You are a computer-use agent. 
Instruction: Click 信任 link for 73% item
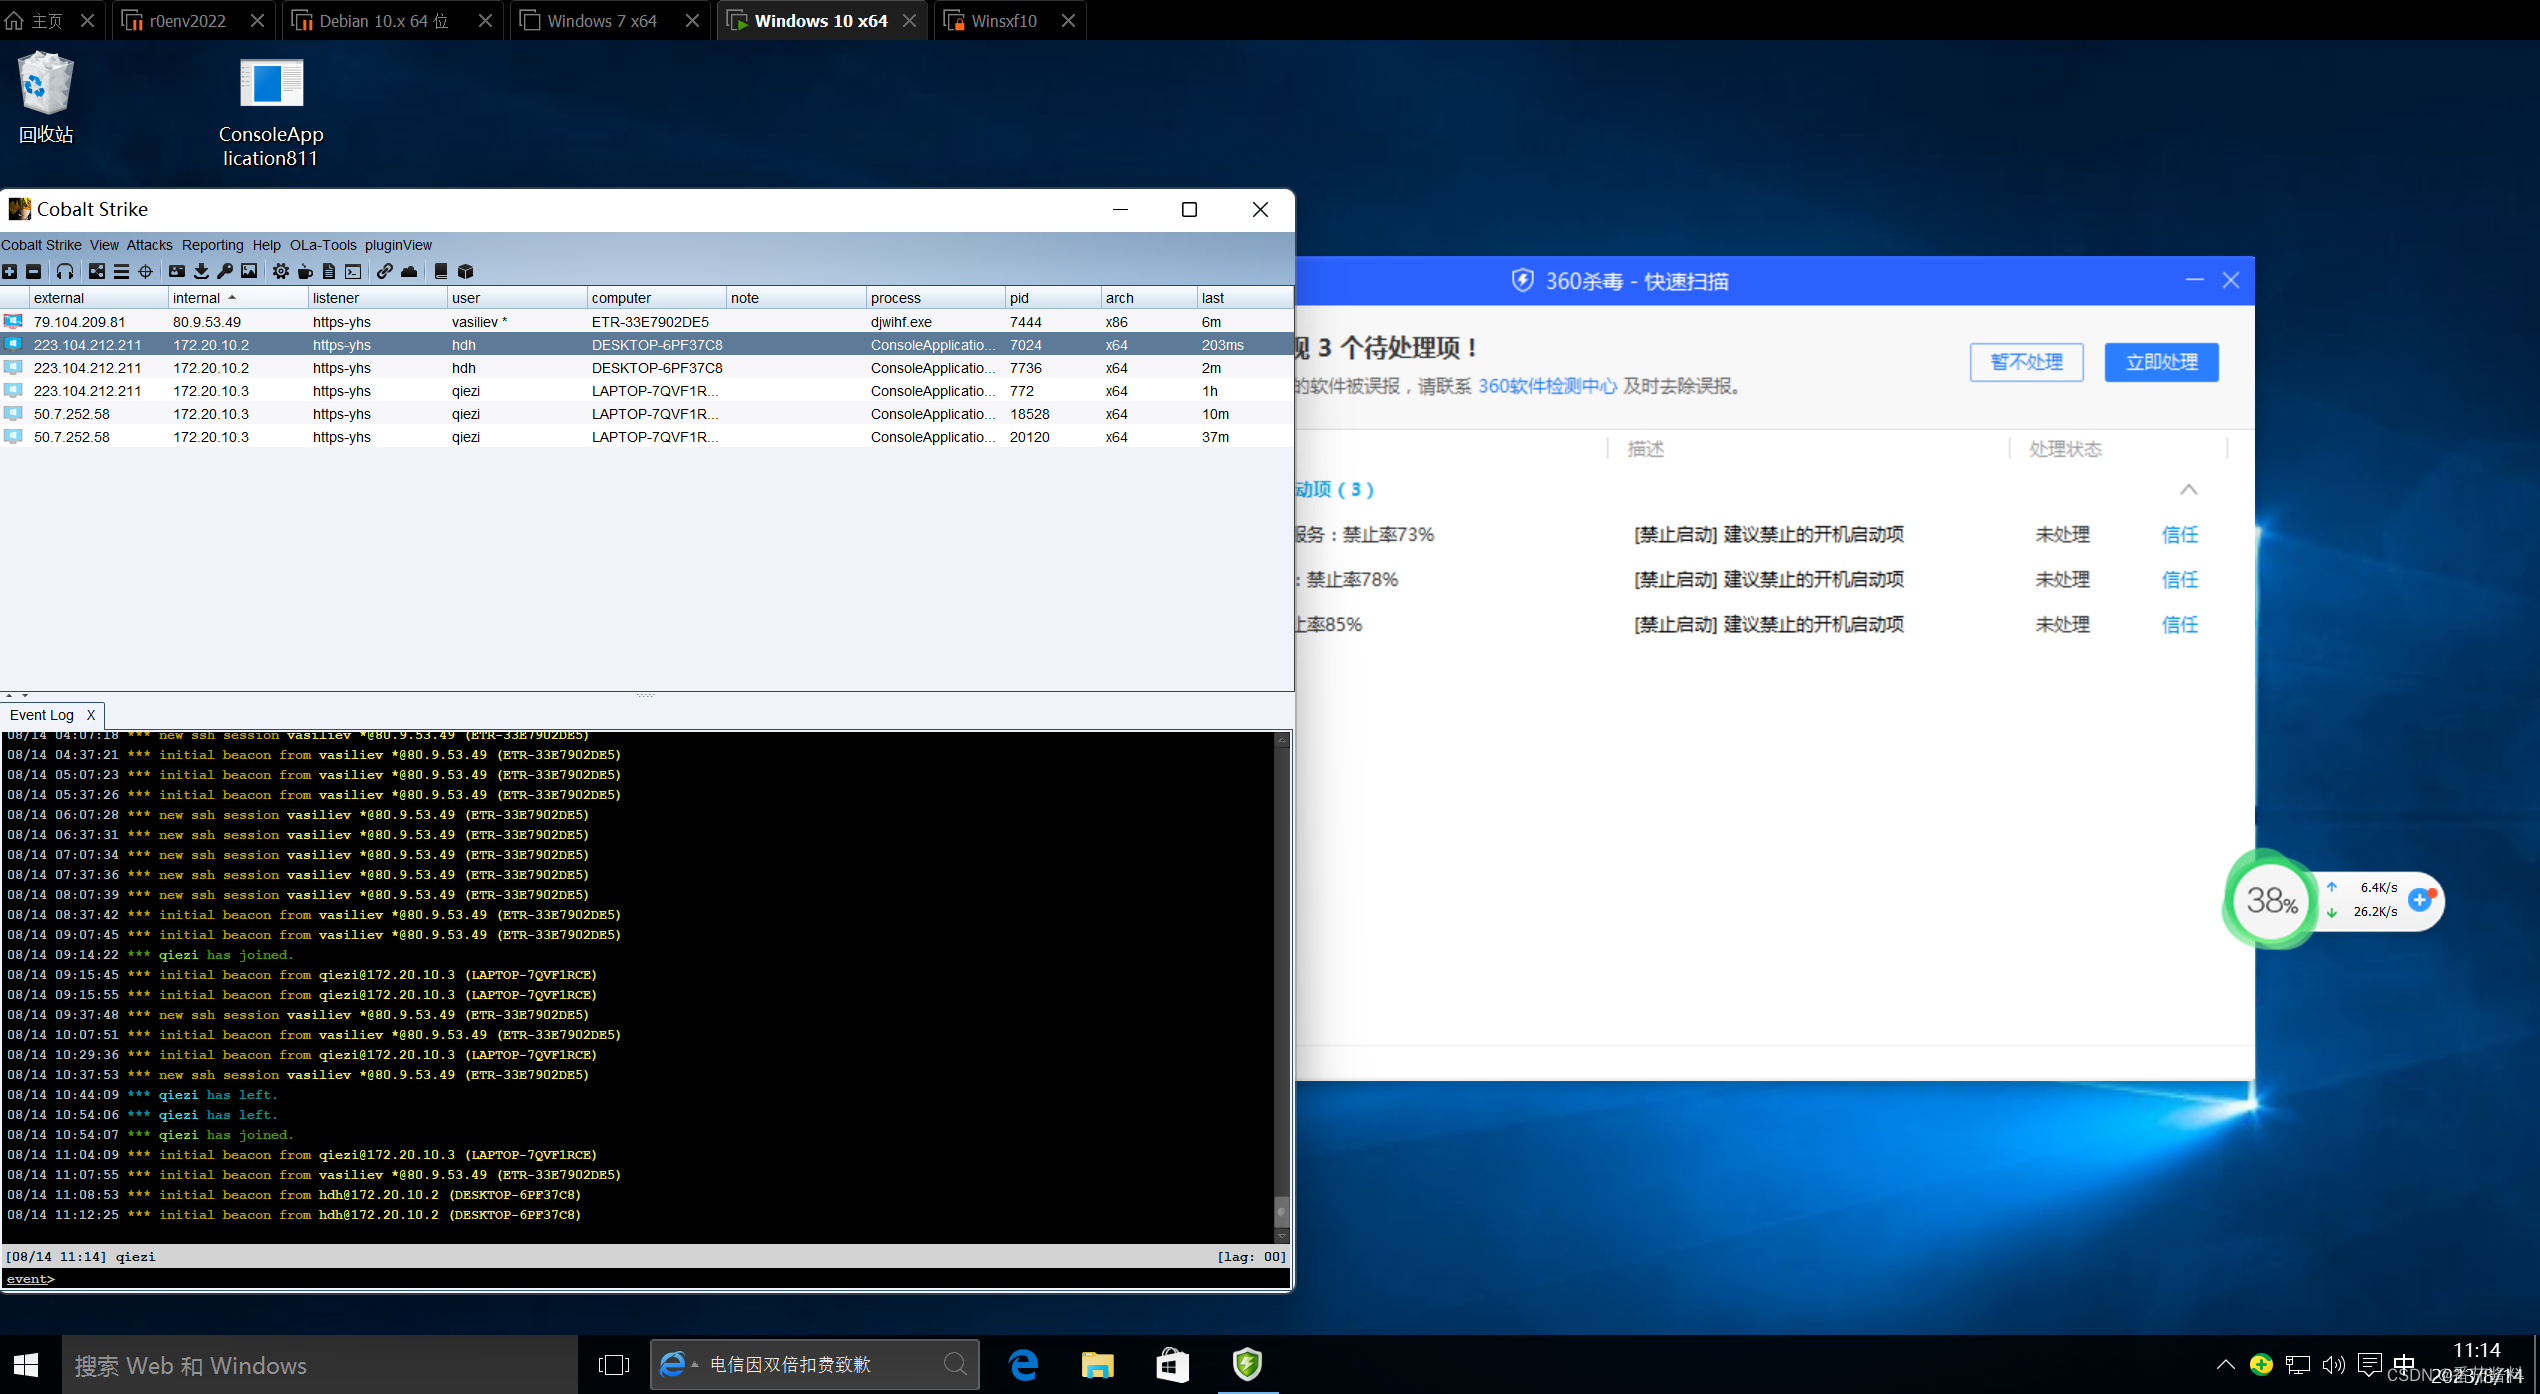coord(2180,535)
